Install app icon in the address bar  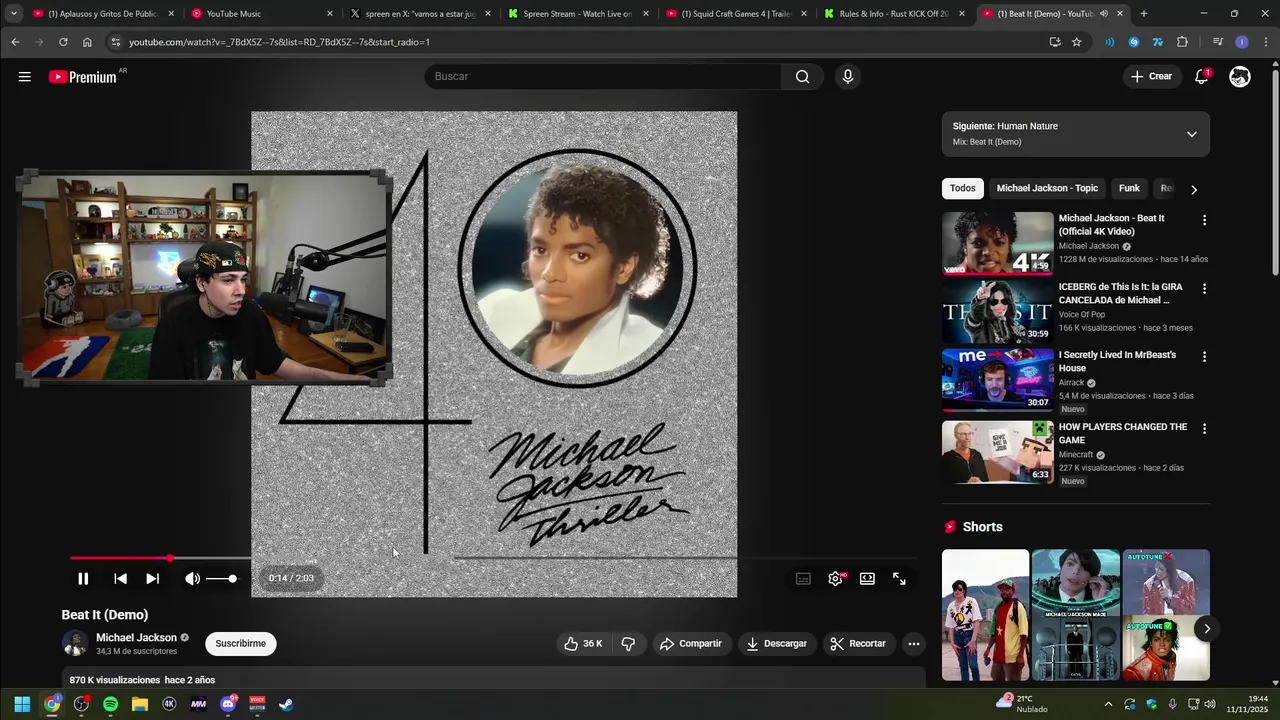point(1055,42)
